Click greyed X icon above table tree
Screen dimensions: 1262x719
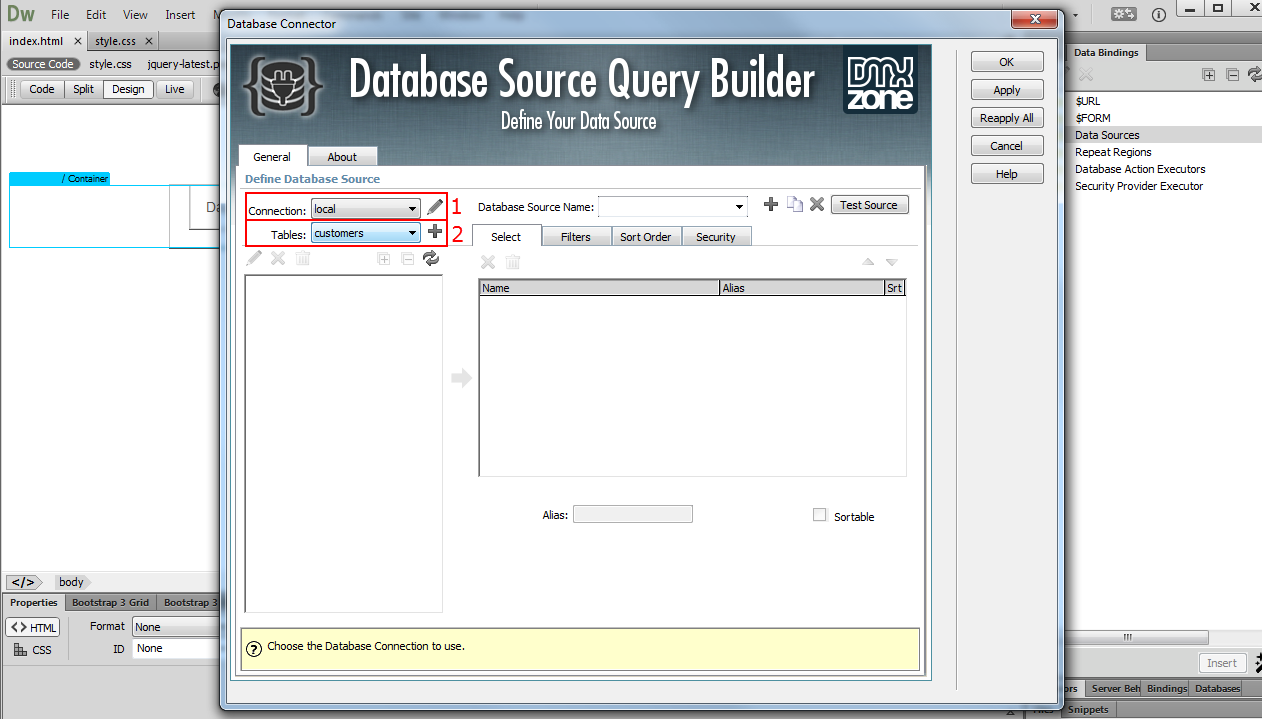(279, 259)
